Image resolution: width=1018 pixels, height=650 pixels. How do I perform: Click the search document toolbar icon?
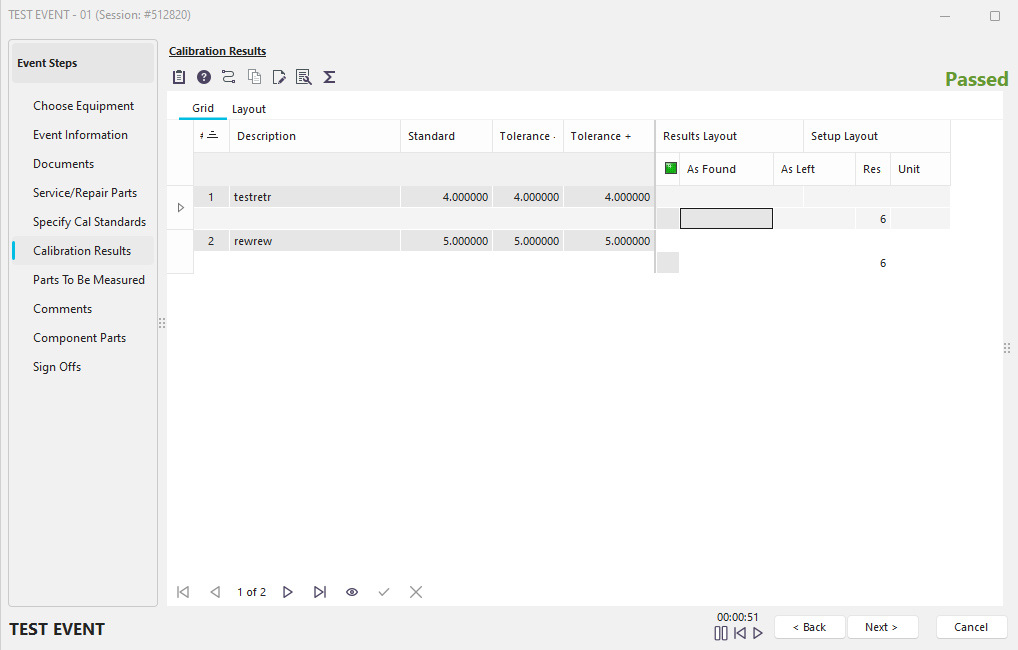tap(304, 77)
